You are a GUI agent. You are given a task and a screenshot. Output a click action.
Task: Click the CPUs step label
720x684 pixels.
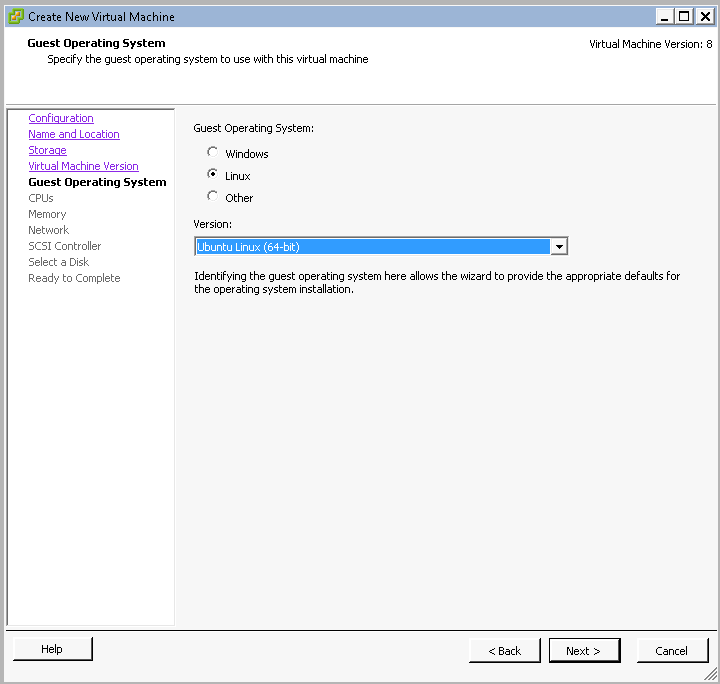41,198
